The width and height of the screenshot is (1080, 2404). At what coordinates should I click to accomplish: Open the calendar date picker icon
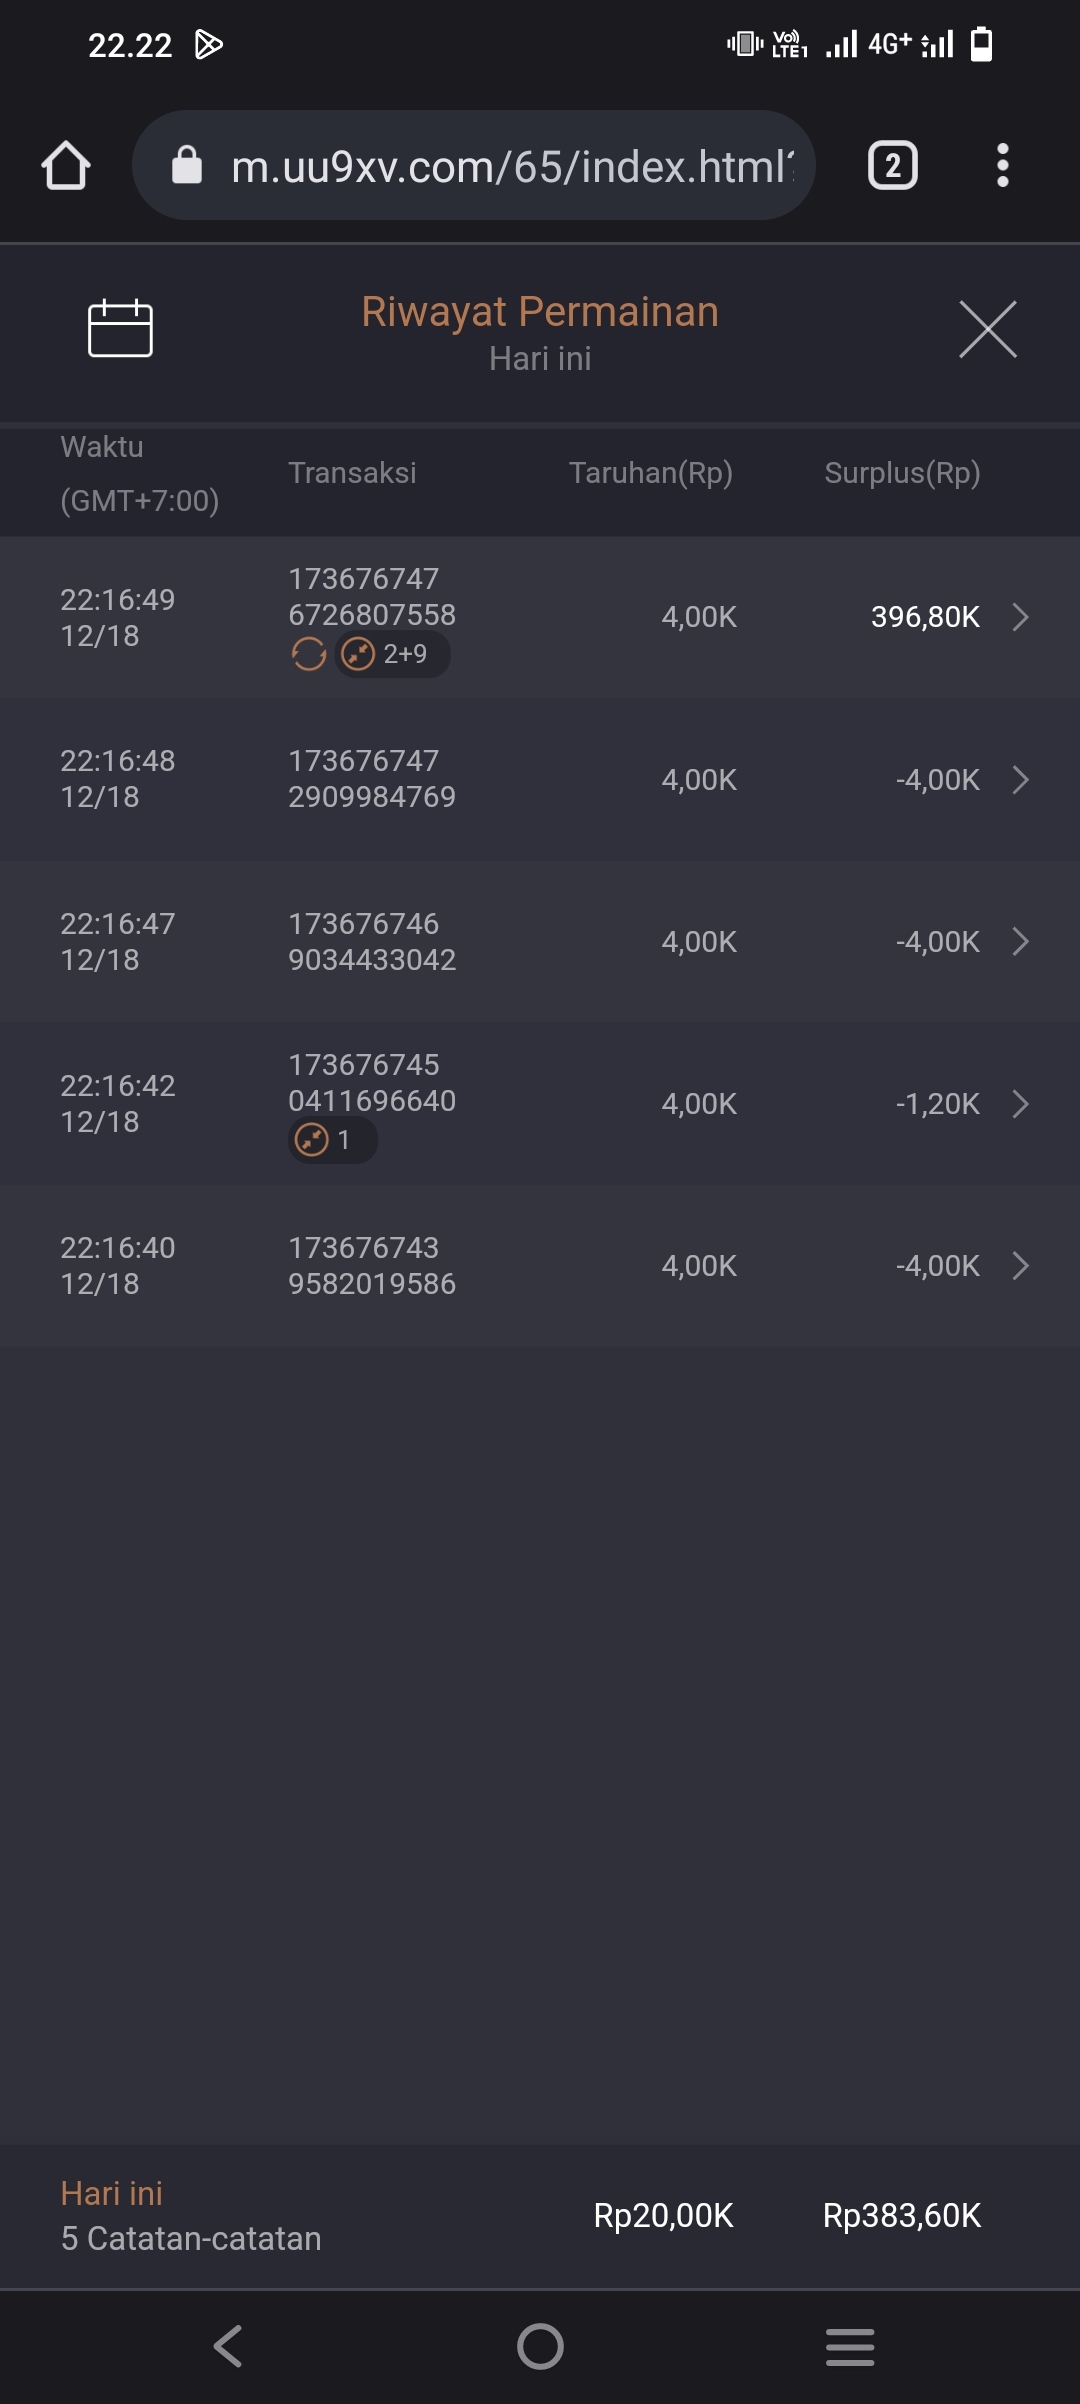pyautogui.click(x=120, y=328)
